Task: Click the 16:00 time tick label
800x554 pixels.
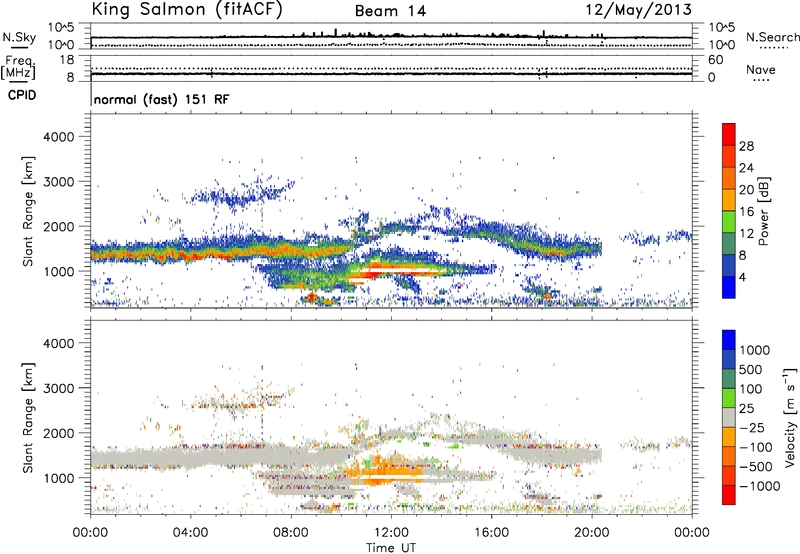Action: pyautogui.click(x=491, y=533)
